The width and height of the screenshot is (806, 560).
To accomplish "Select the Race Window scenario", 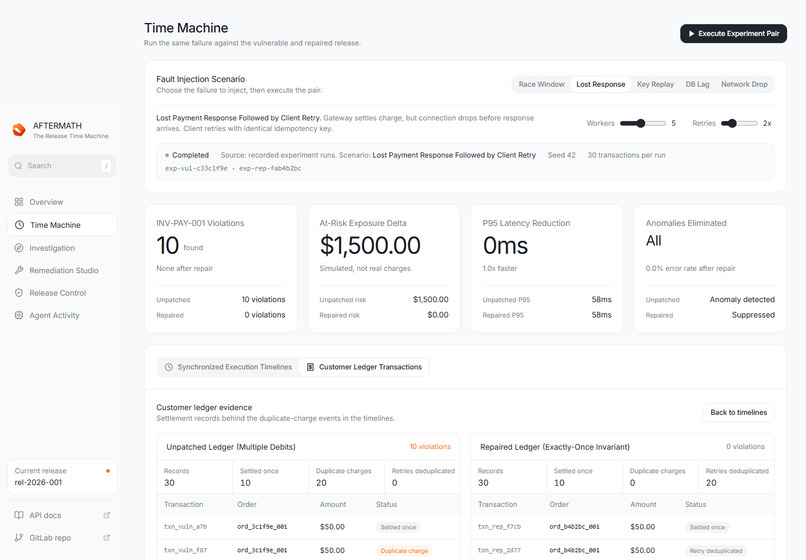I will coord(541,84).
